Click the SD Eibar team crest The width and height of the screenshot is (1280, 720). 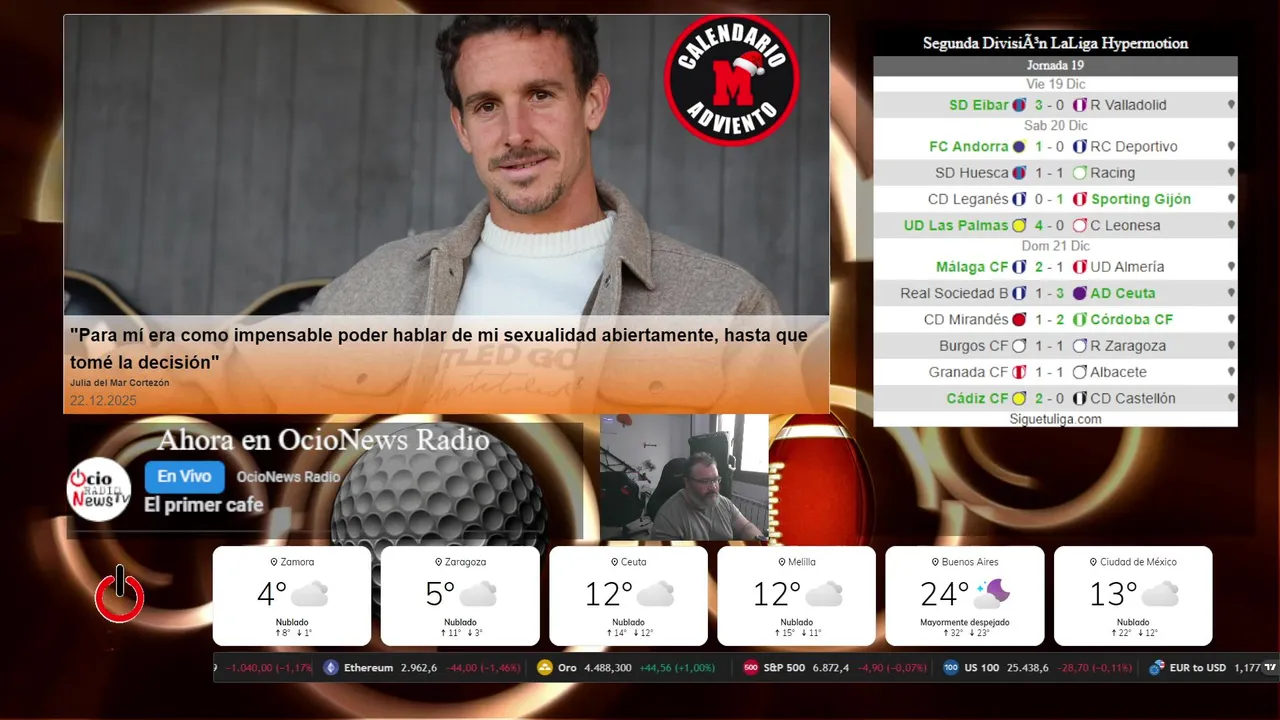pyautogui.click(x=1019, y=105)
